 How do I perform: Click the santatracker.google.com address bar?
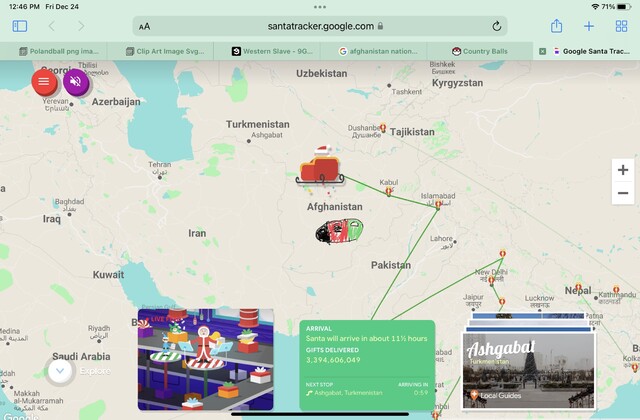coord(320,27)
